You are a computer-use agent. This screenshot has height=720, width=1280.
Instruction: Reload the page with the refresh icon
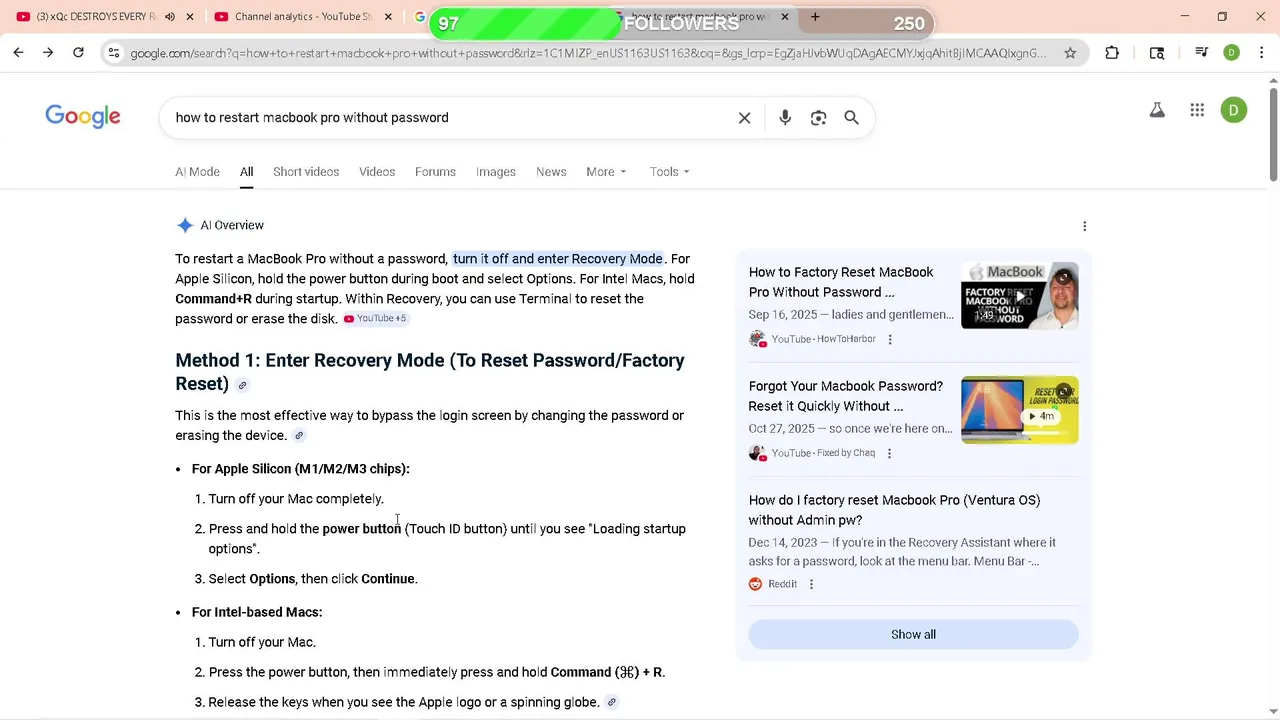(x=78, y=53)
